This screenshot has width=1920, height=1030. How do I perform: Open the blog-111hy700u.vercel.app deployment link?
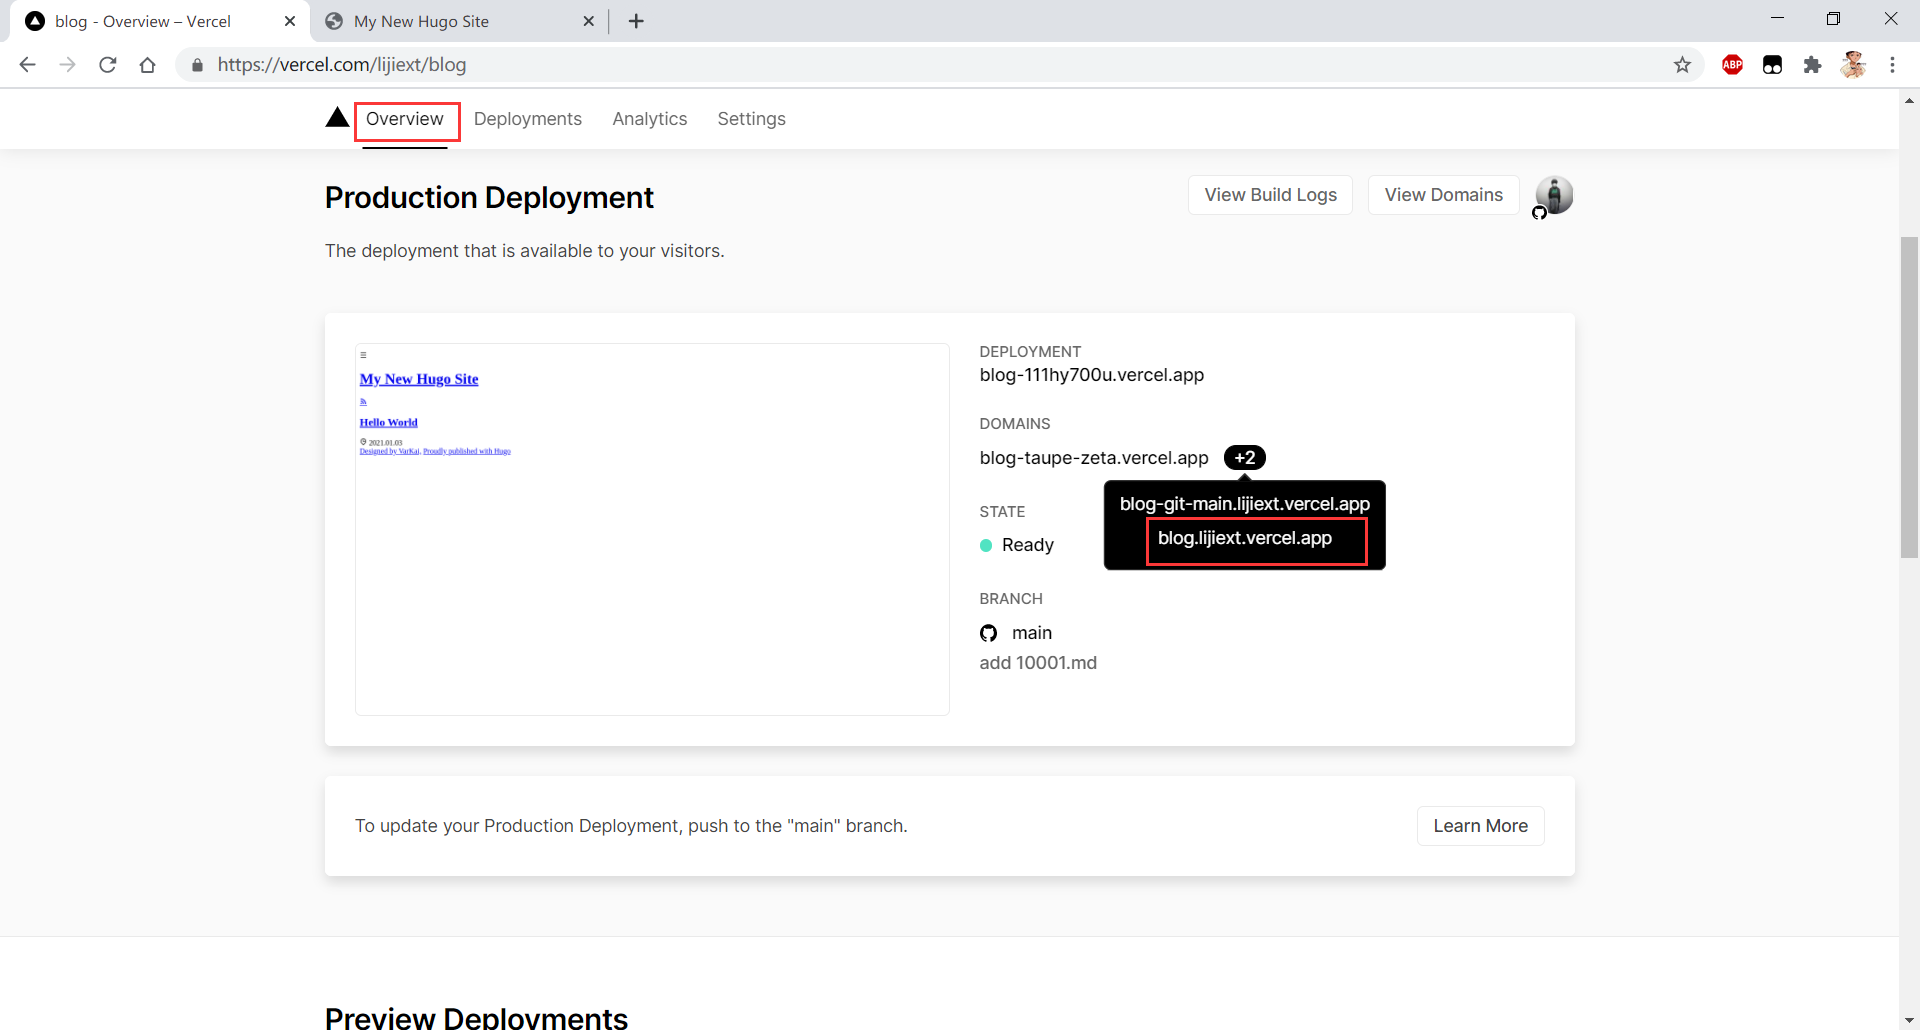point(1091,375)
